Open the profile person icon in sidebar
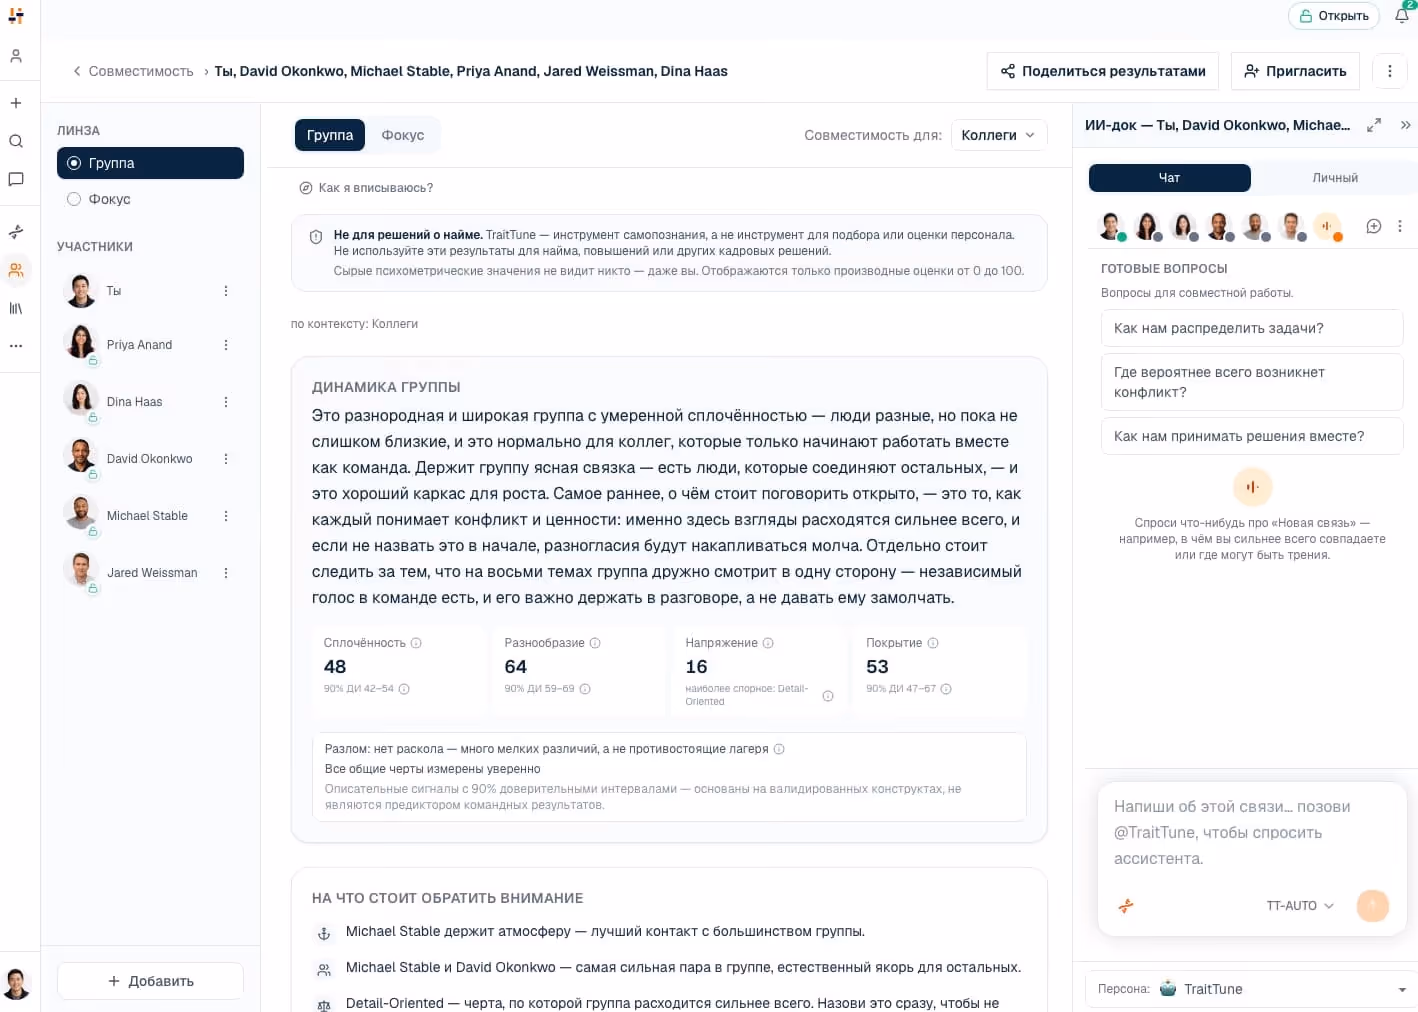This screenshot has width=1418, height=1012. [x=16, y=56]
